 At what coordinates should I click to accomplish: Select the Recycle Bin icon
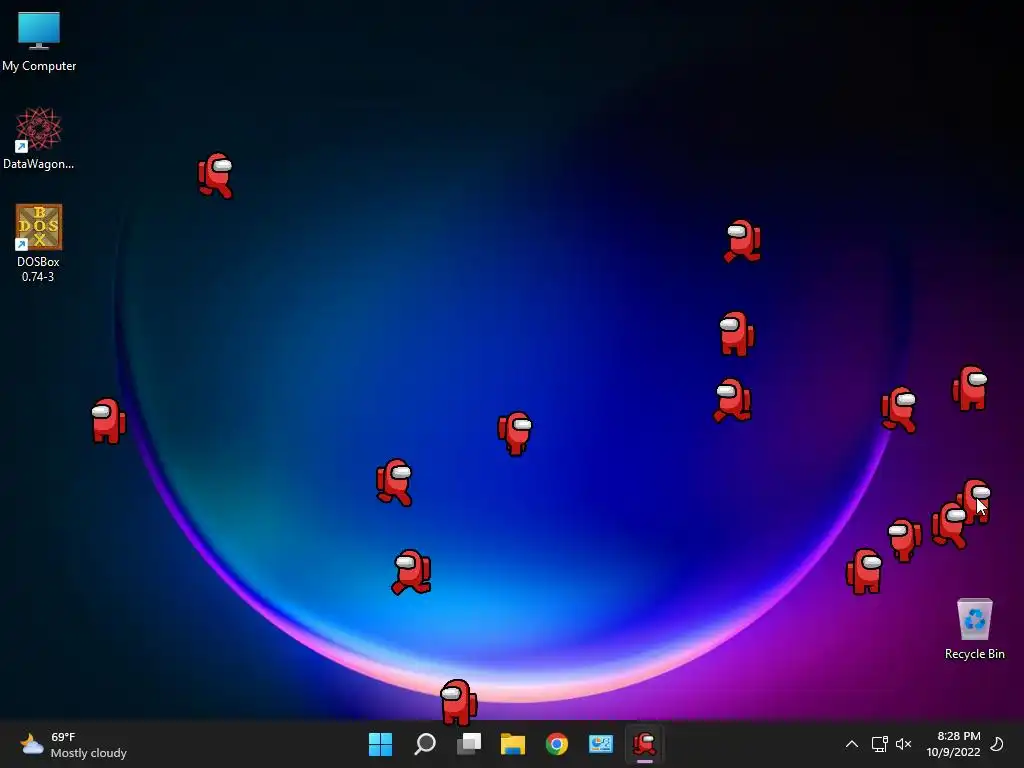(974, 629)
